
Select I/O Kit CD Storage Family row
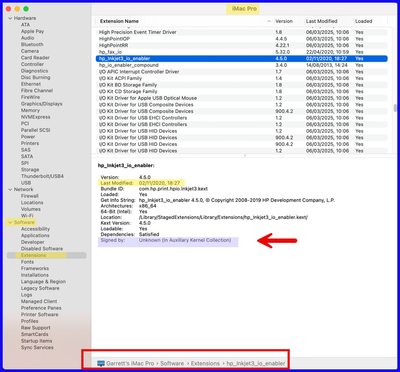click(242, 92)
